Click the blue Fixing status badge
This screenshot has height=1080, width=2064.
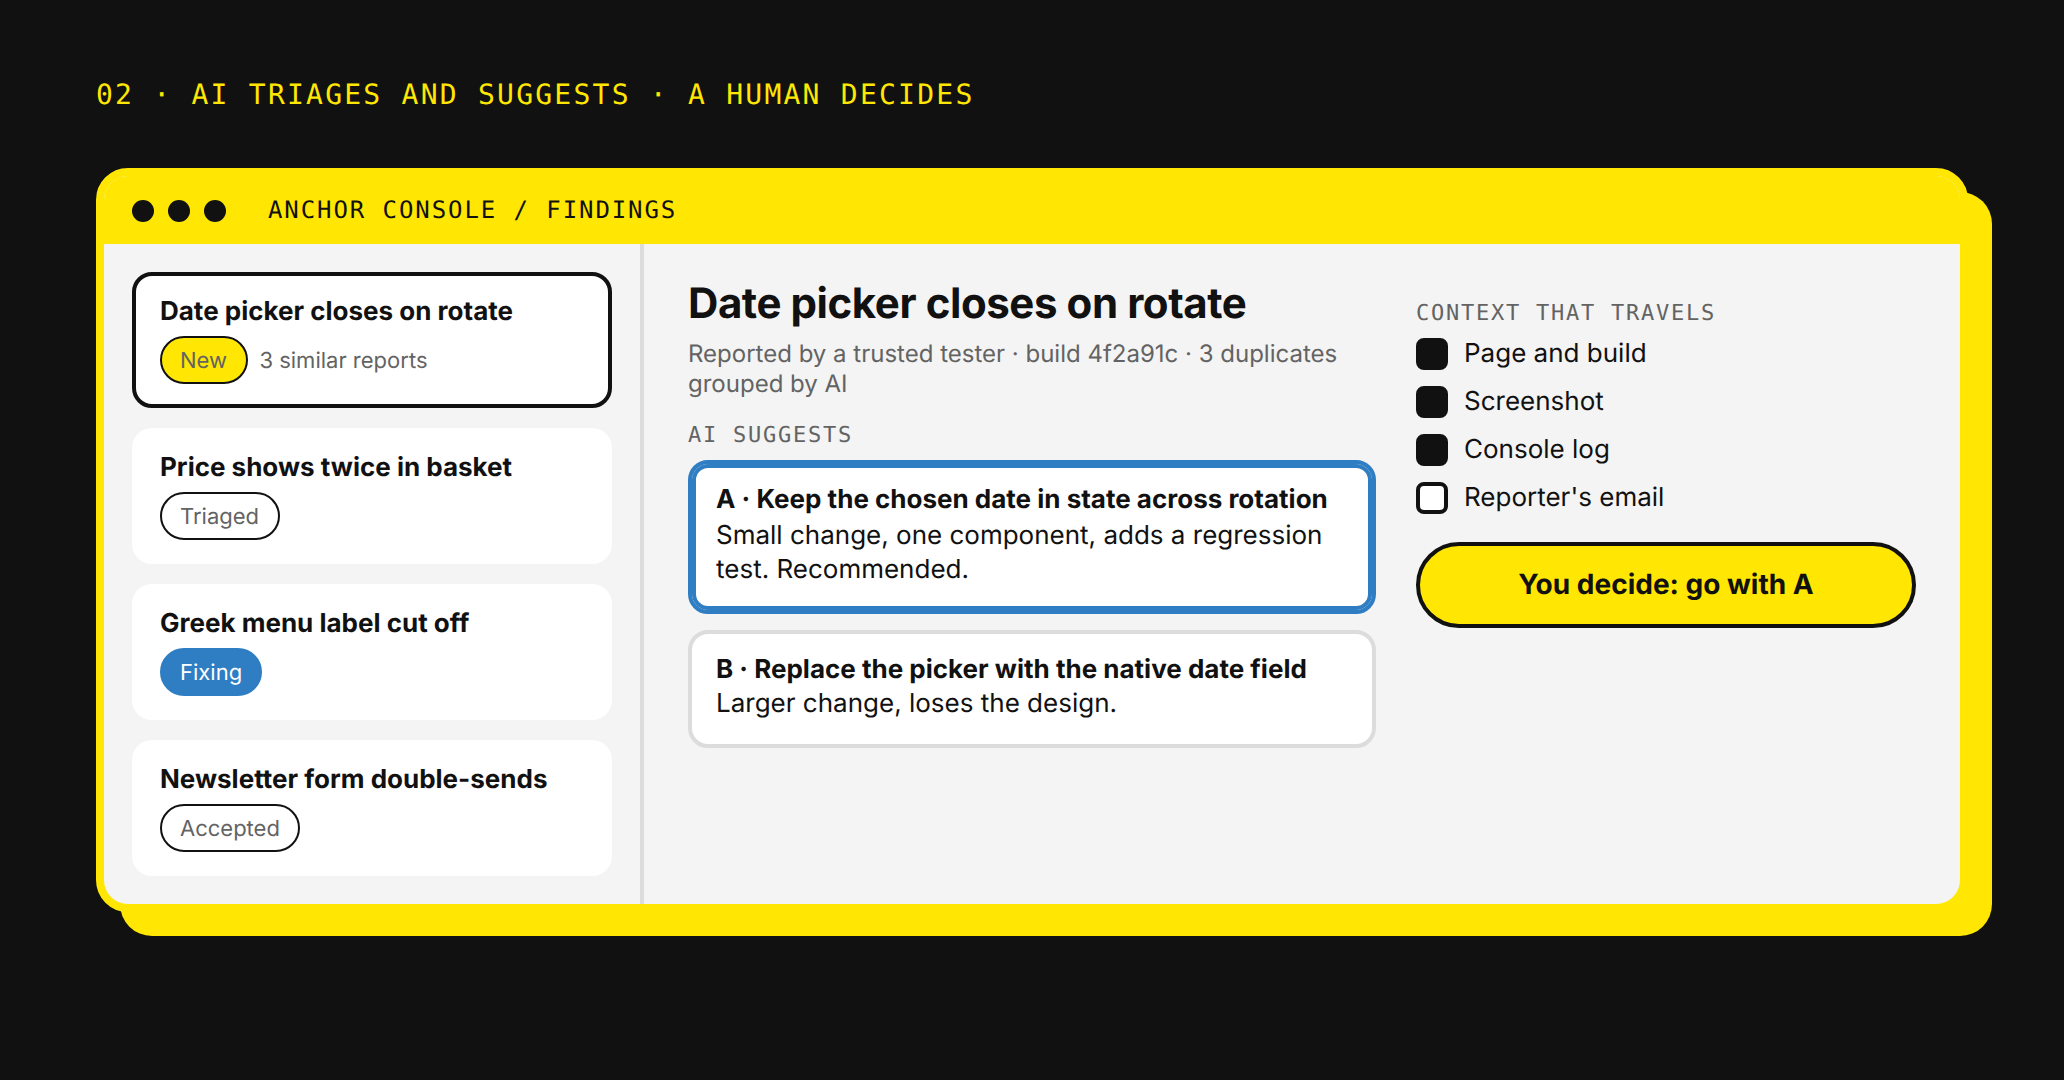click(x=211, y=672)
